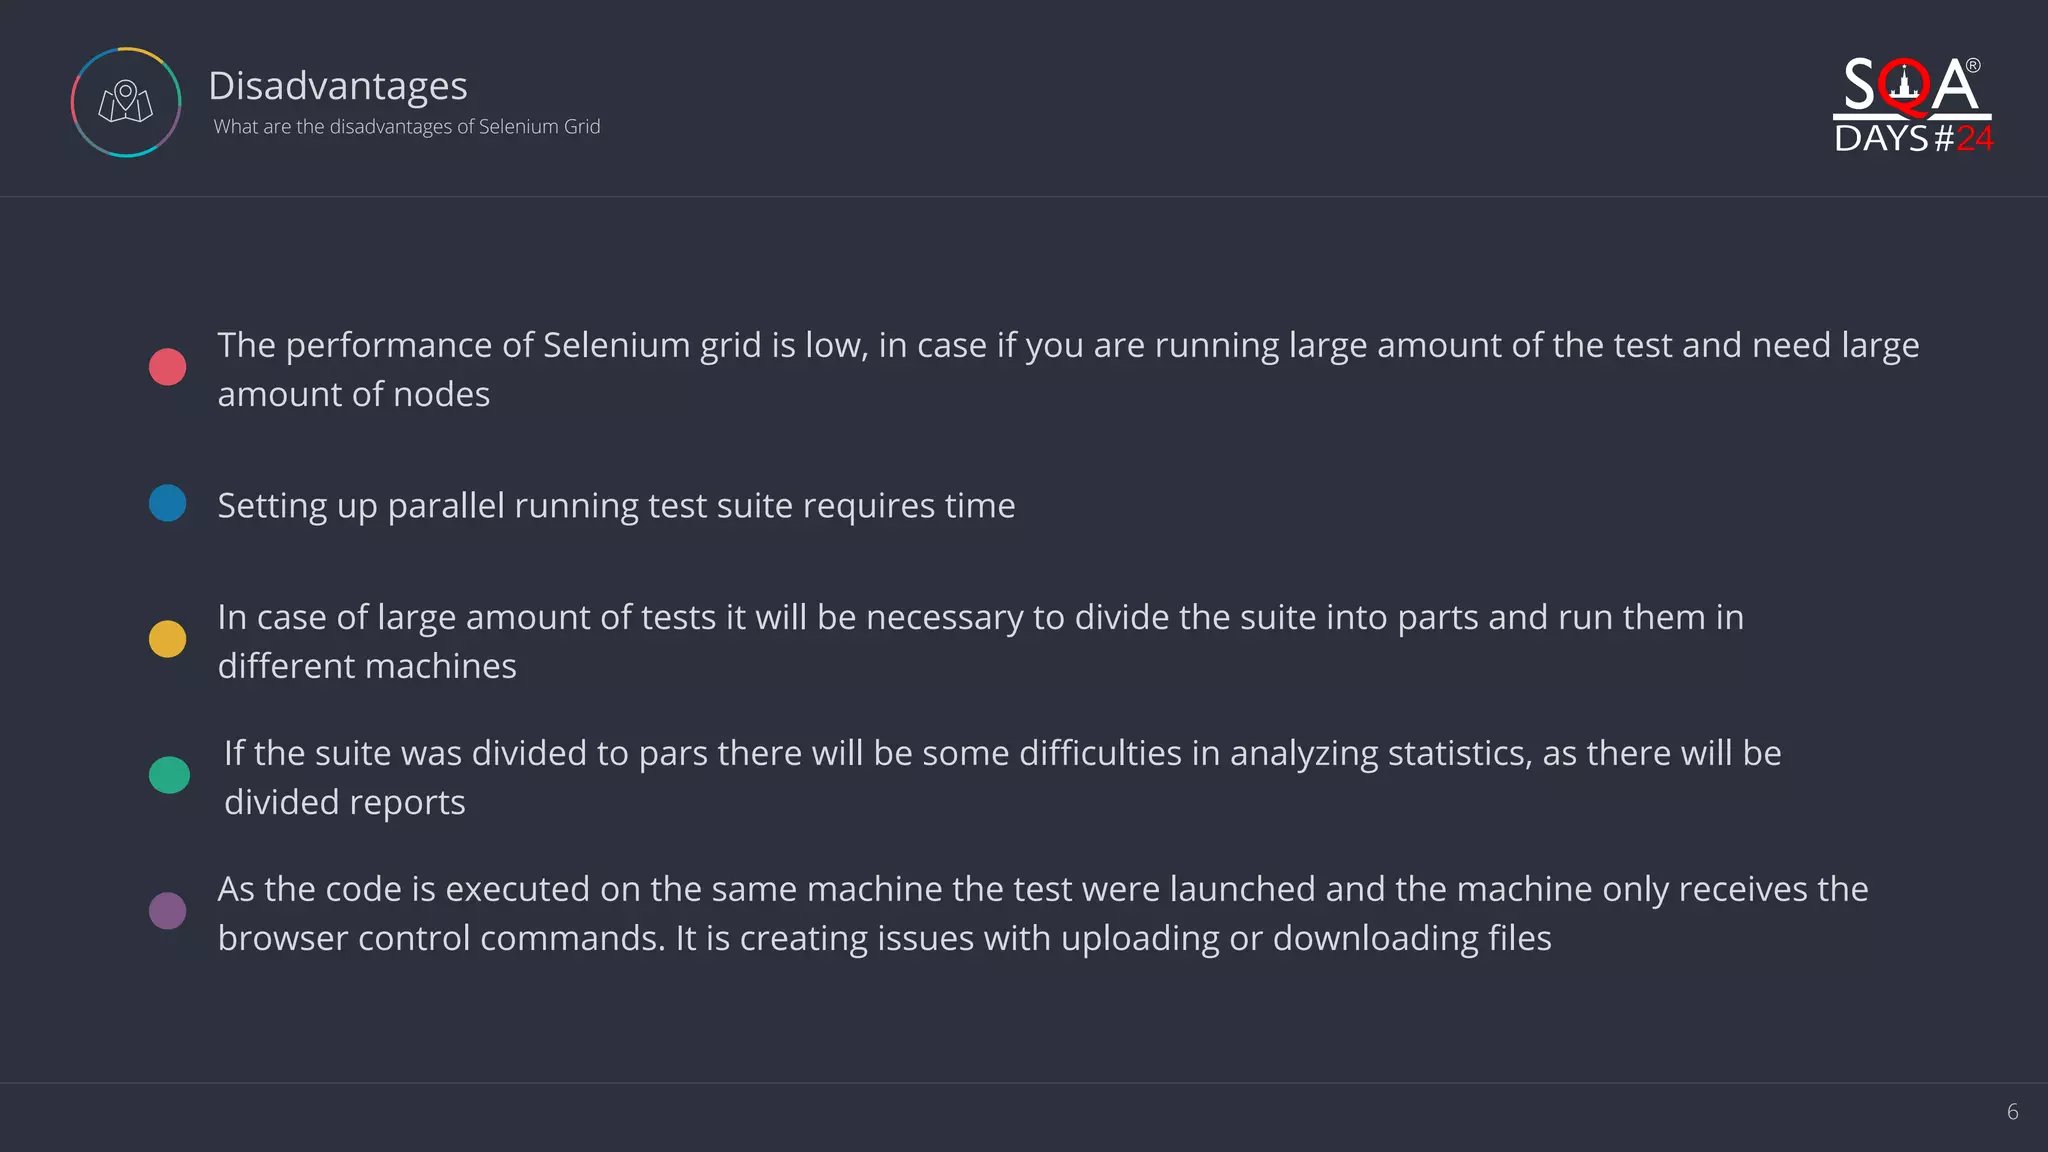This screenshot has width=2048, height=1152.
Task: Click the purple bullet dot
Action: [167, 911]
